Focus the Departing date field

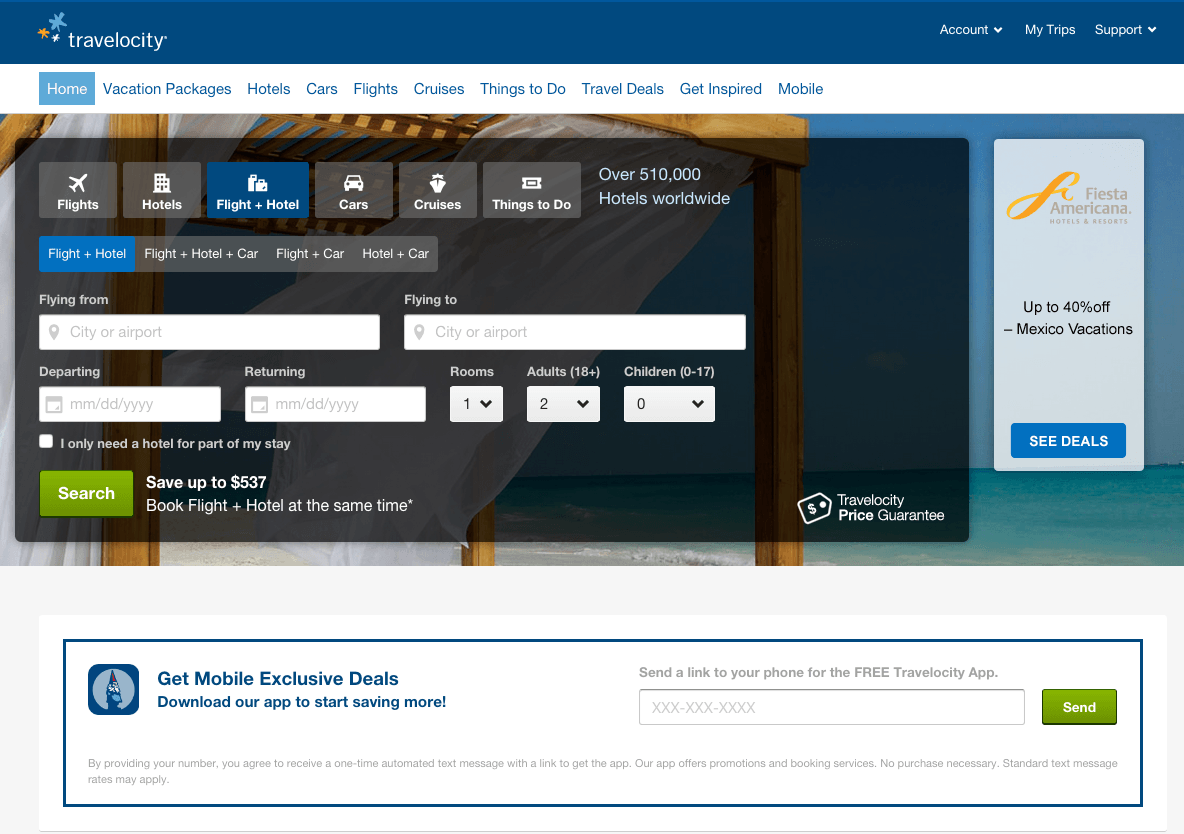tap(130, 404)
